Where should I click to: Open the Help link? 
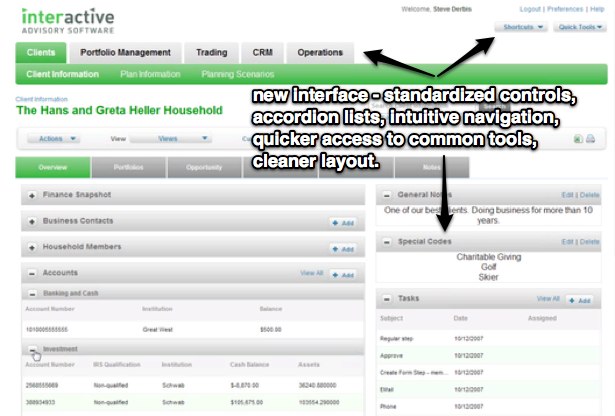(x=597, y=9)
